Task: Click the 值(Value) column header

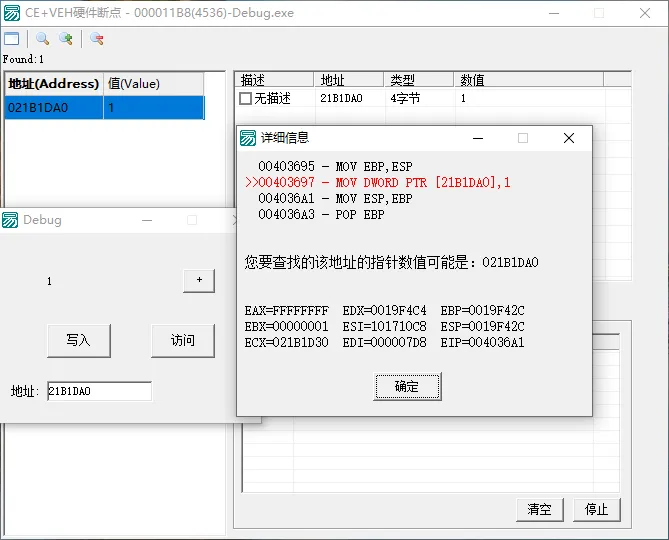Action: click(152, 84)
